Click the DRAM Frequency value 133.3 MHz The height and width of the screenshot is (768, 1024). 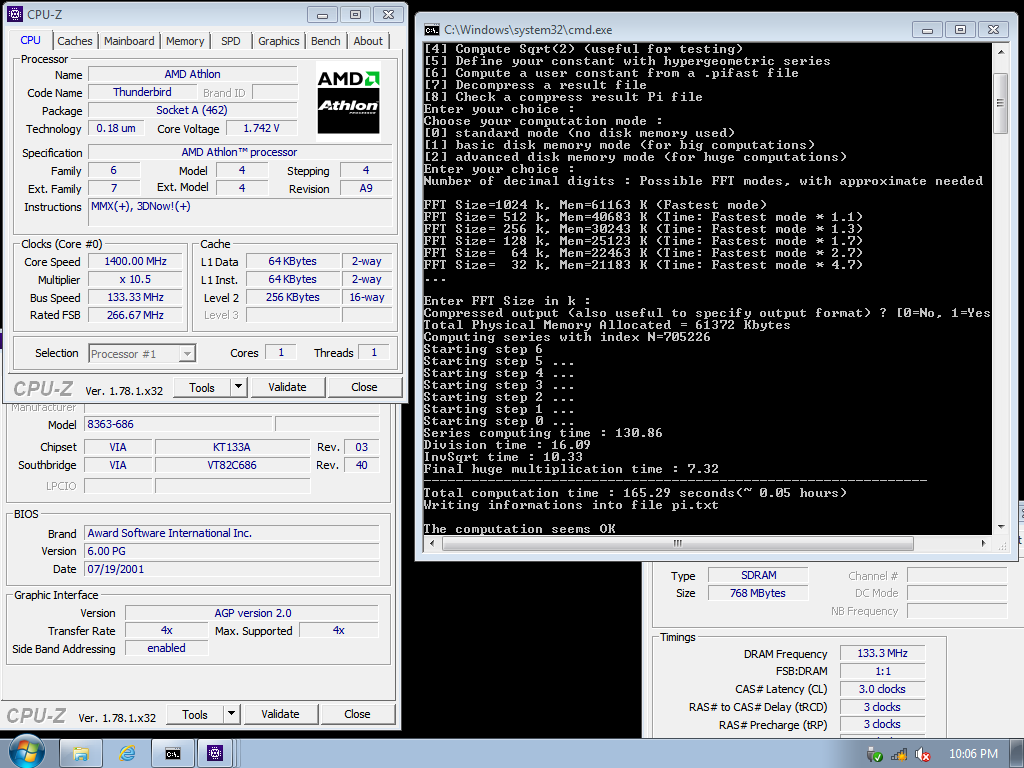882,653
